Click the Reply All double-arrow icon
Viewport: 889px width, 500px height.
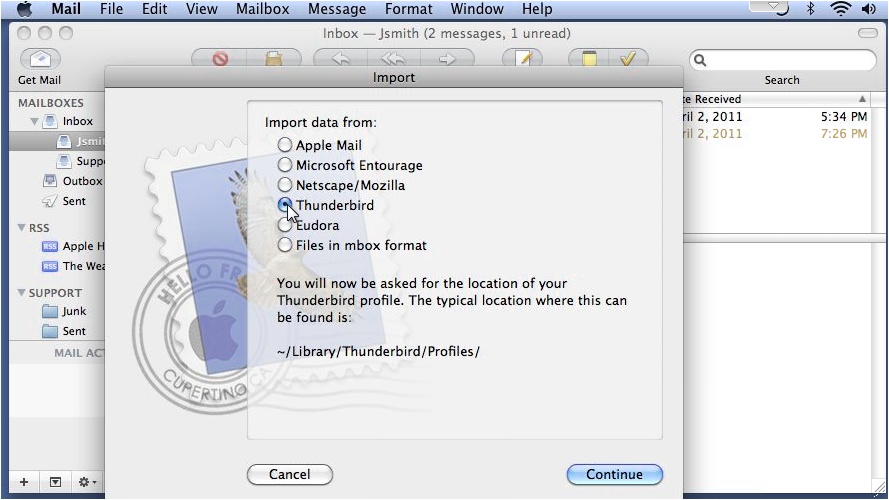pyautogui.click(x=393, y=58)
